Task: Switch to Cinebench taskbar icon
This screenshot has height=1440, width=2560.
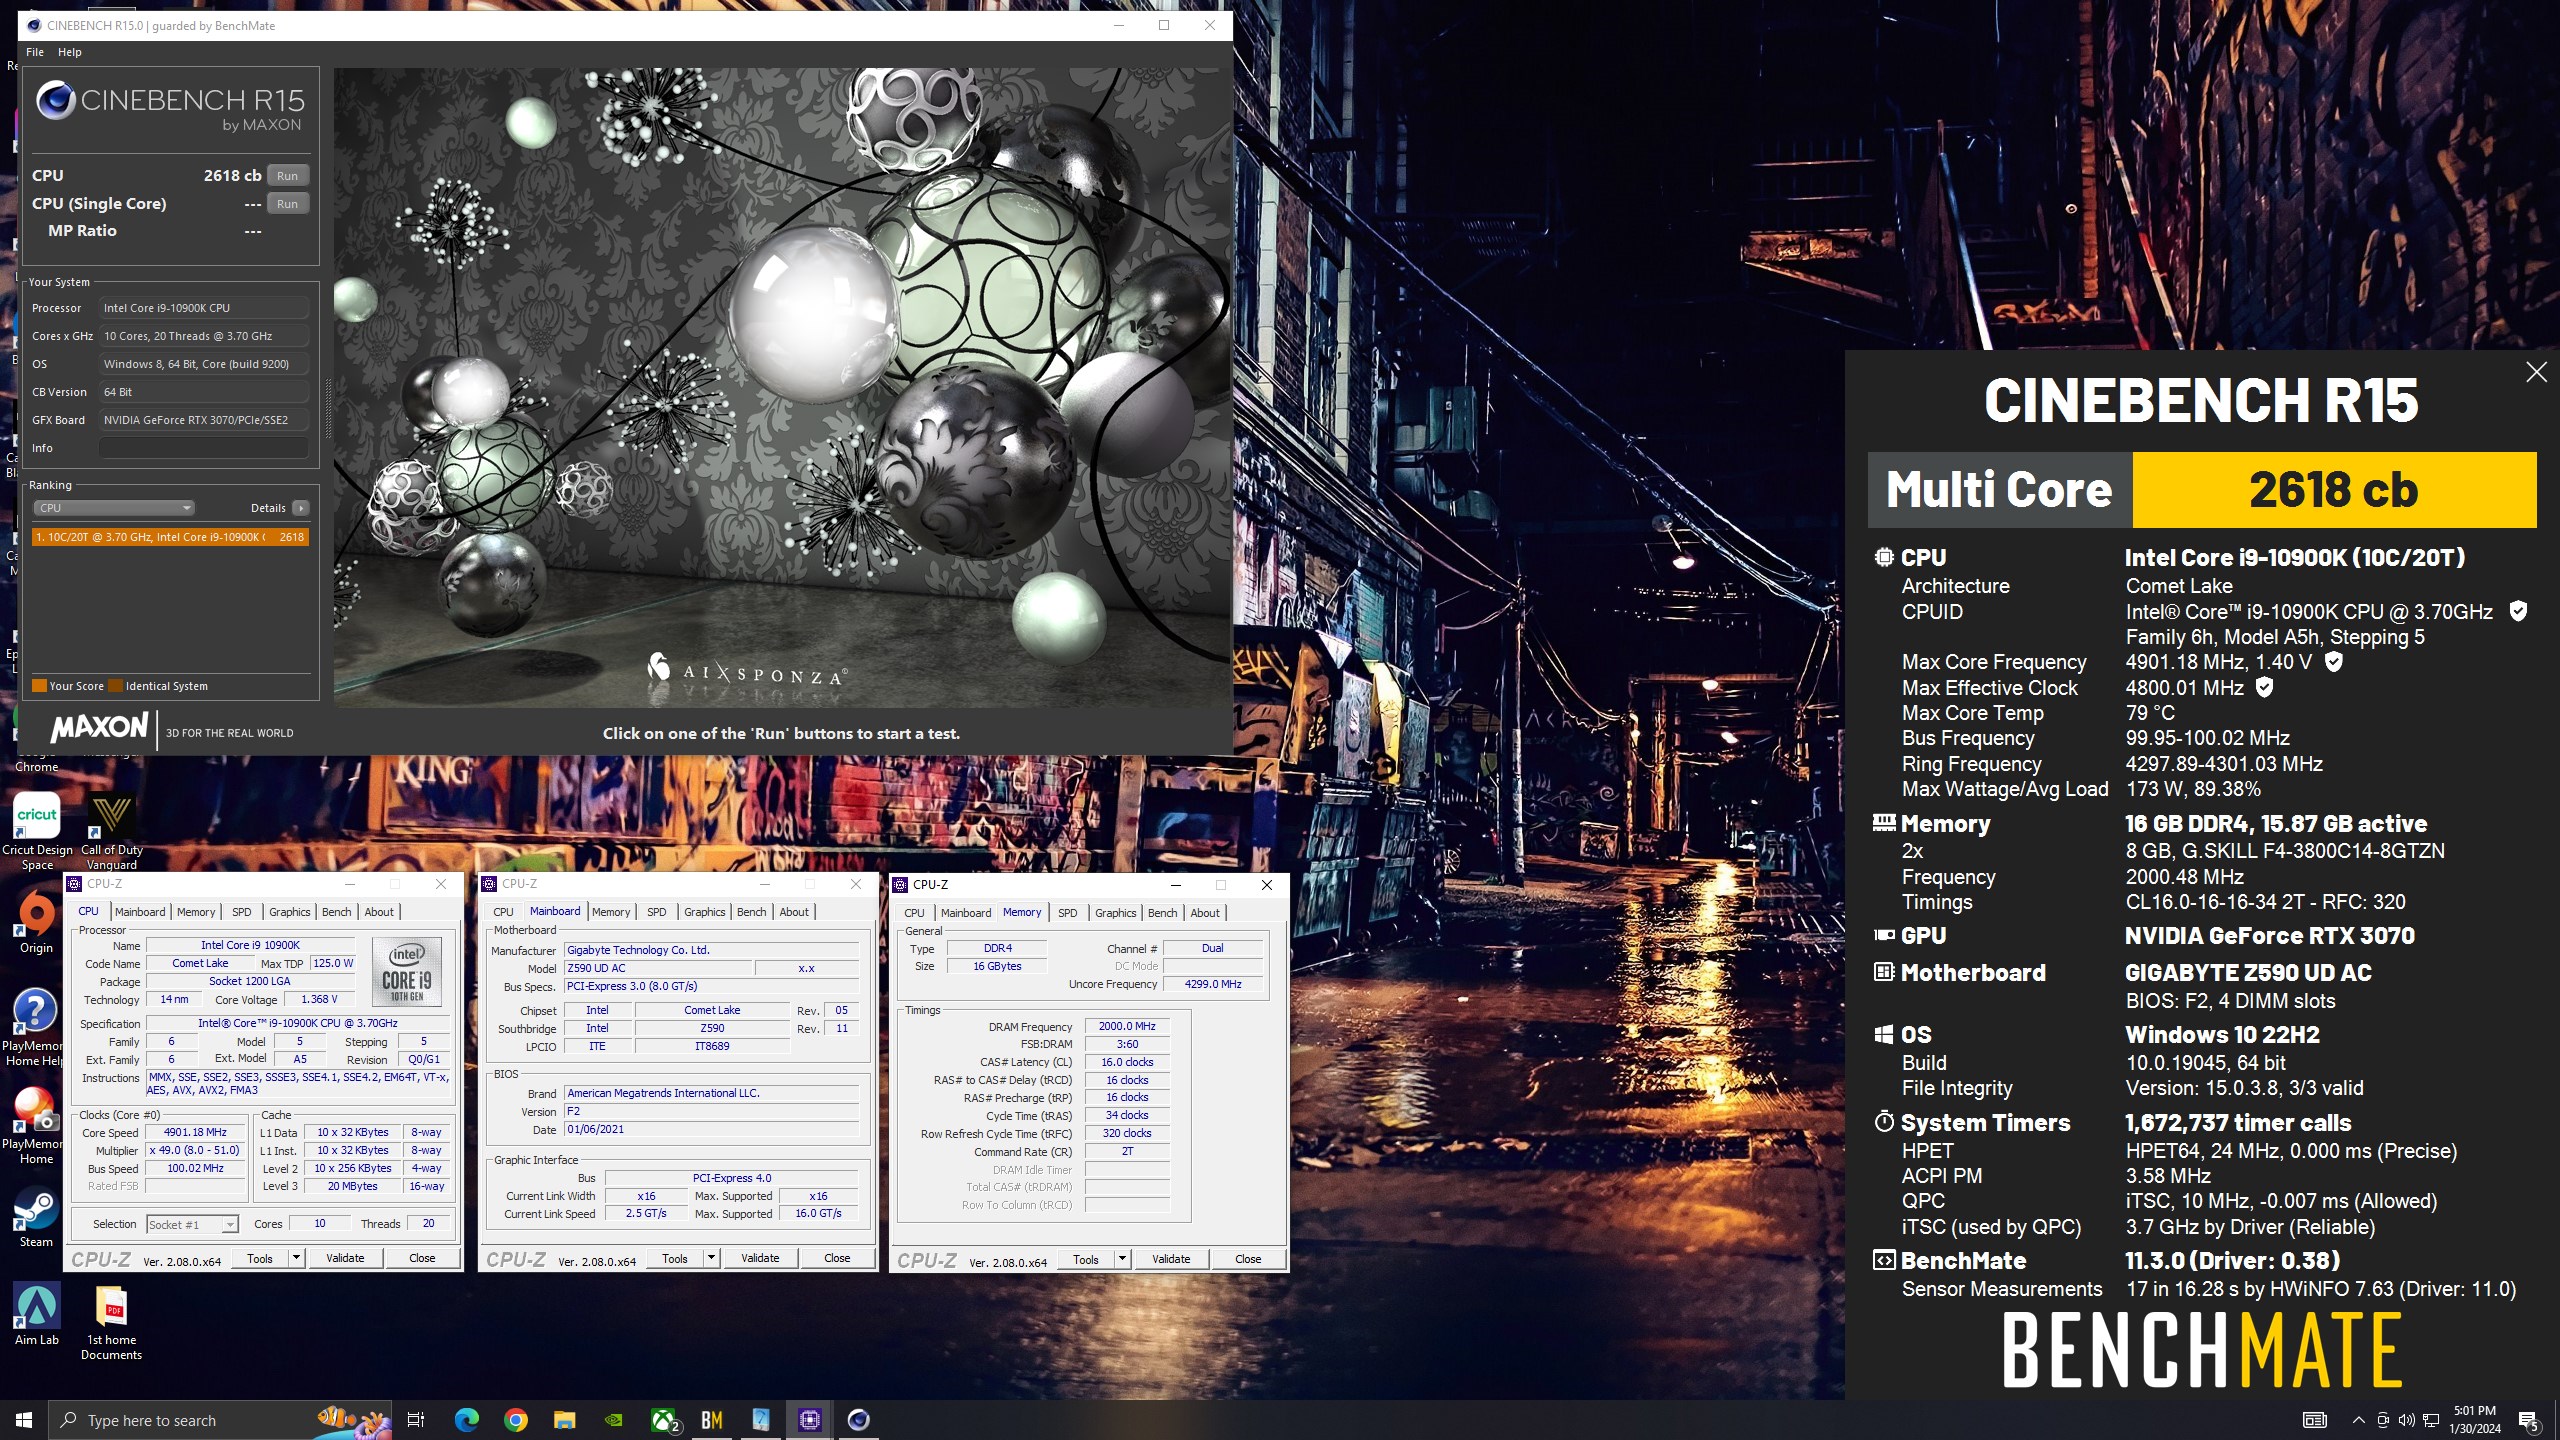Action: coord(858,1420)
